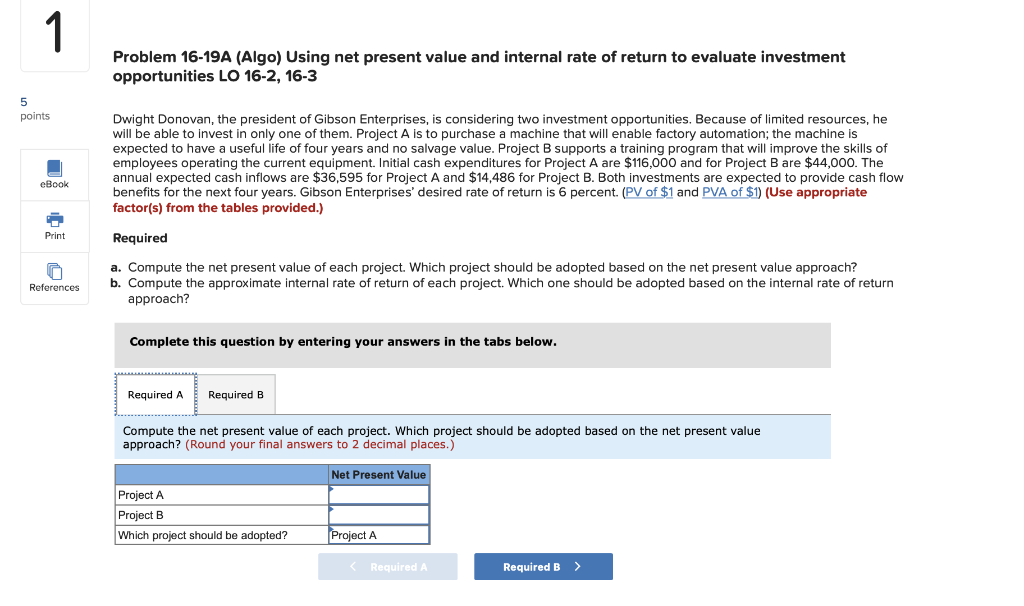Click inside Project A's Net Present Value field

click(379, 494)
